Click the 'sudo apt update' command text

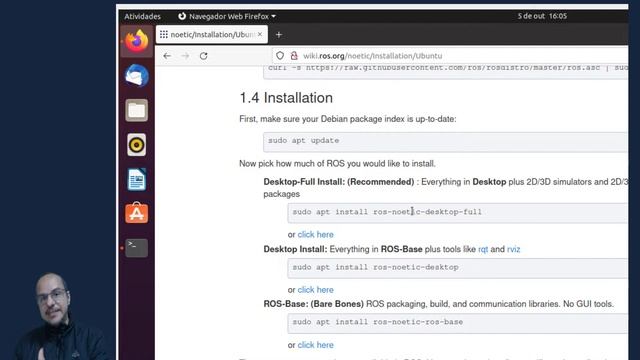click(x=303, y=140)
